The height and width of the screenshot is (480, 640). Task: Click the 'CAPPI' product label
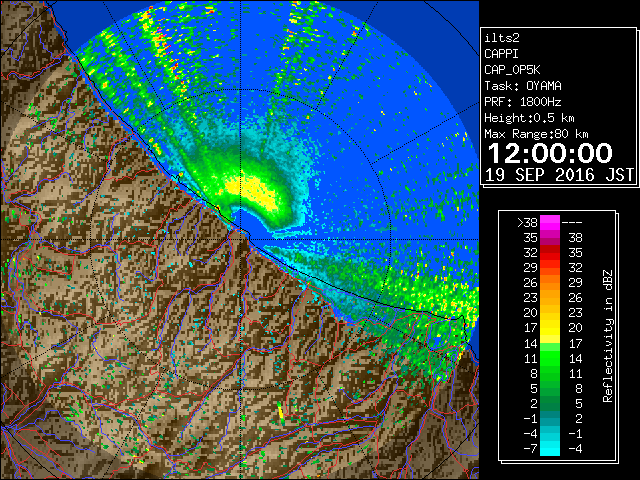point(501,54)
